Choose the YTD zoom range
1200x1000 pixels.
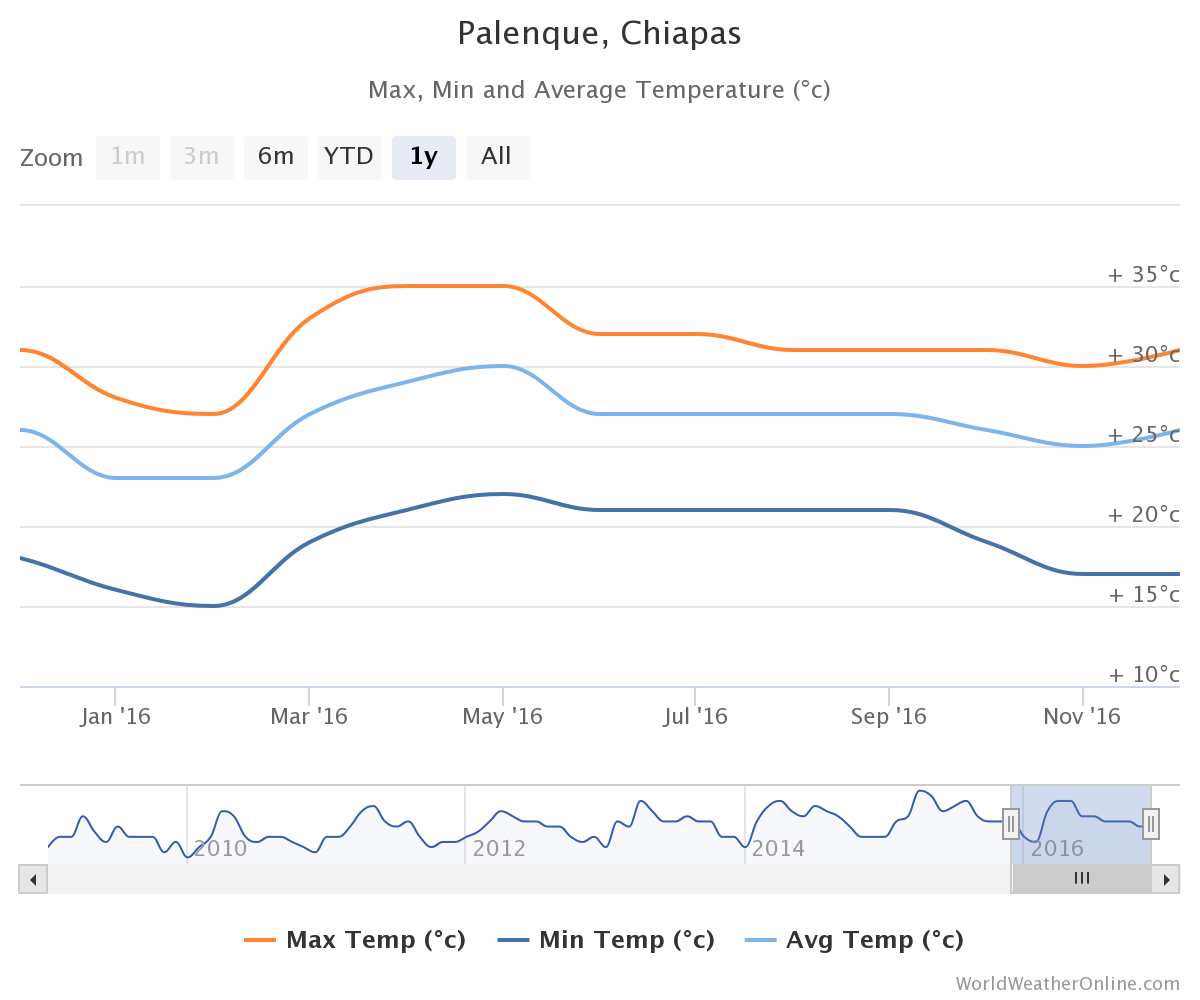pyautogui.click(x=349, y=157)
